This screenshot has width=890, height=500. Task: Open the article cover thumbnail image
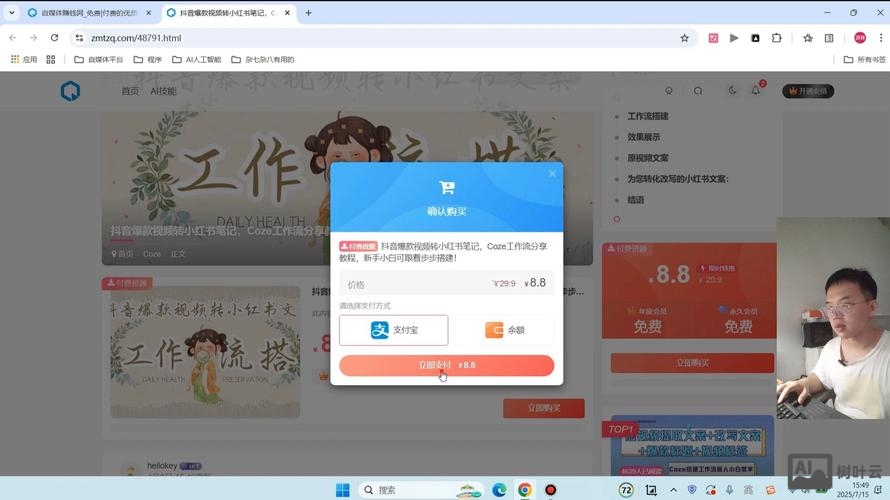(205, 352)
